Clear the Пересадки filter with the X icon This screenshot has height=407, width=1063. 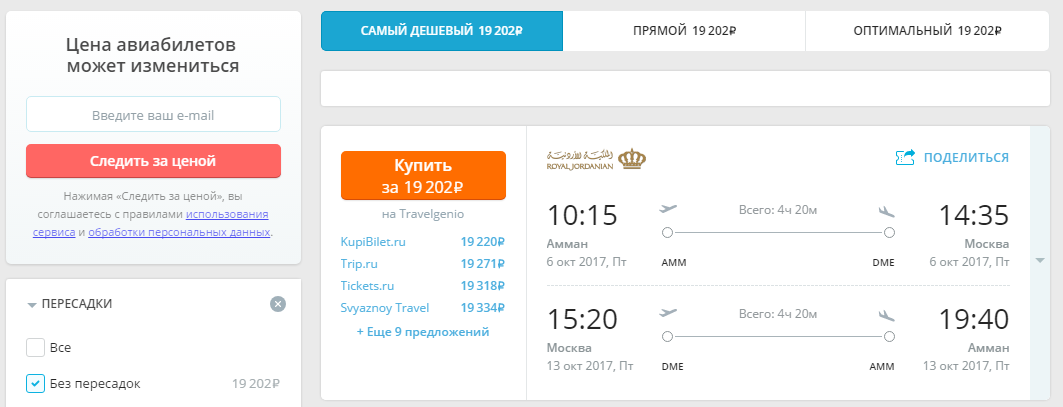(x=278, y=304)
